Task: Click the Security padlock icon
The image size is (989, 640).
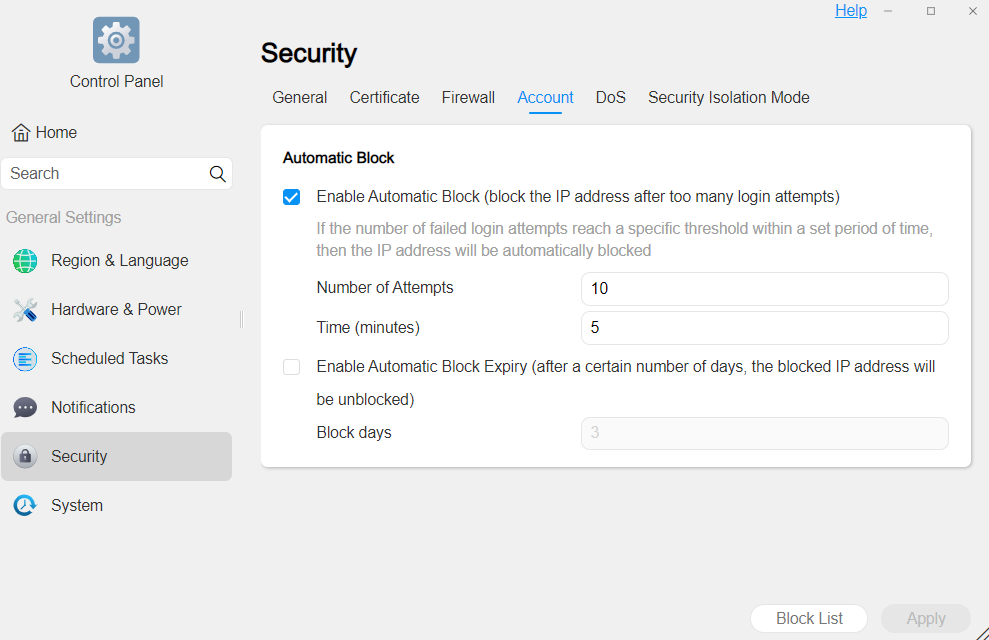Action: [25, 457]
